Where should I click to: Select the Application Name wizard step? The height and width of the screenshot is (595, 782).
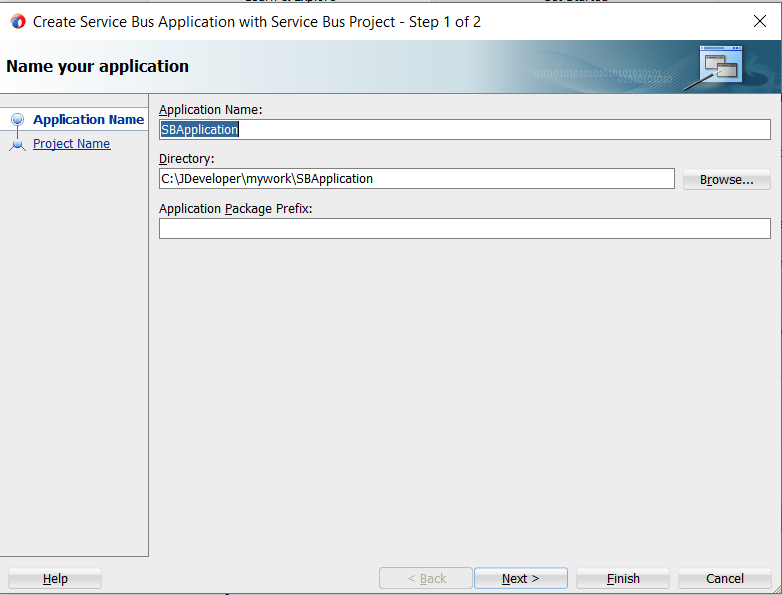point(88,120)
